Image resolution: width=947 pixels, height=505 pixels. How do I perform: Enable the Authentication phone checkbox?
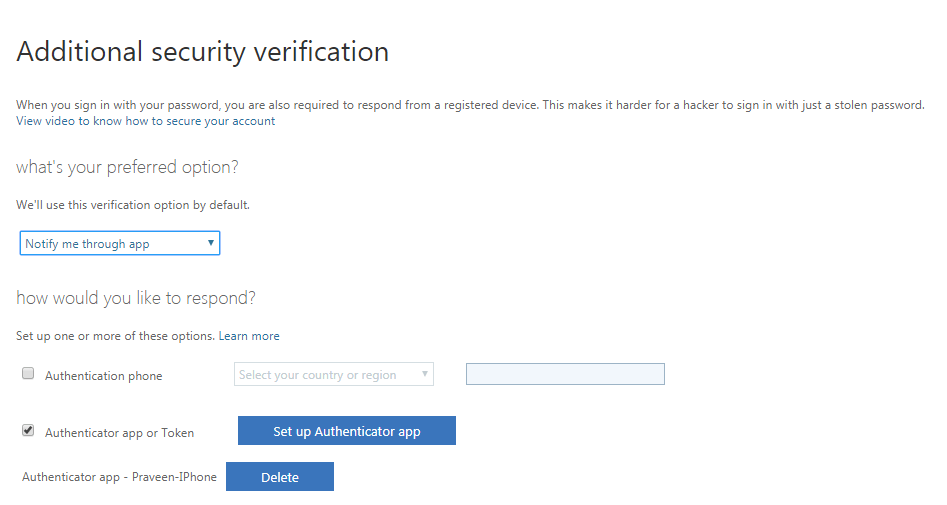(28, 374)
